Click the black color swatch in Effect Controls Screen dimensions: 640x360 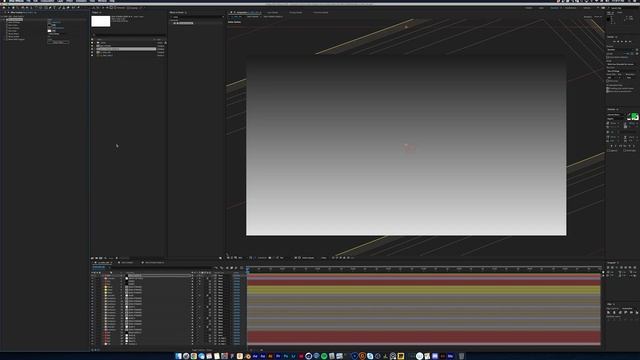point(49,25)
